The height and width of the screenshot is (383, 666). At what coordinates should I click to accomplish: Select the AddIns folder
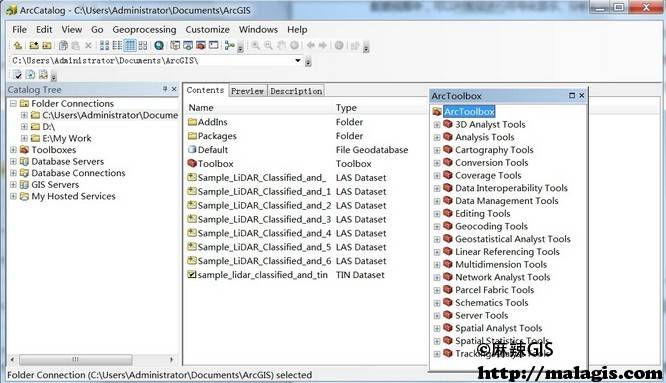pyautogui.click(x=208, y=122)
